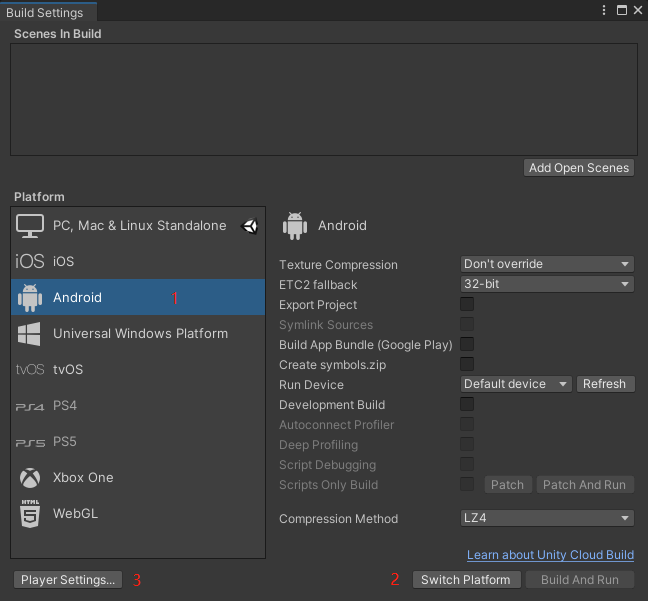648x601 pixels.
Task: Open the Run Device dropdown
Action: tap(516, 384)
